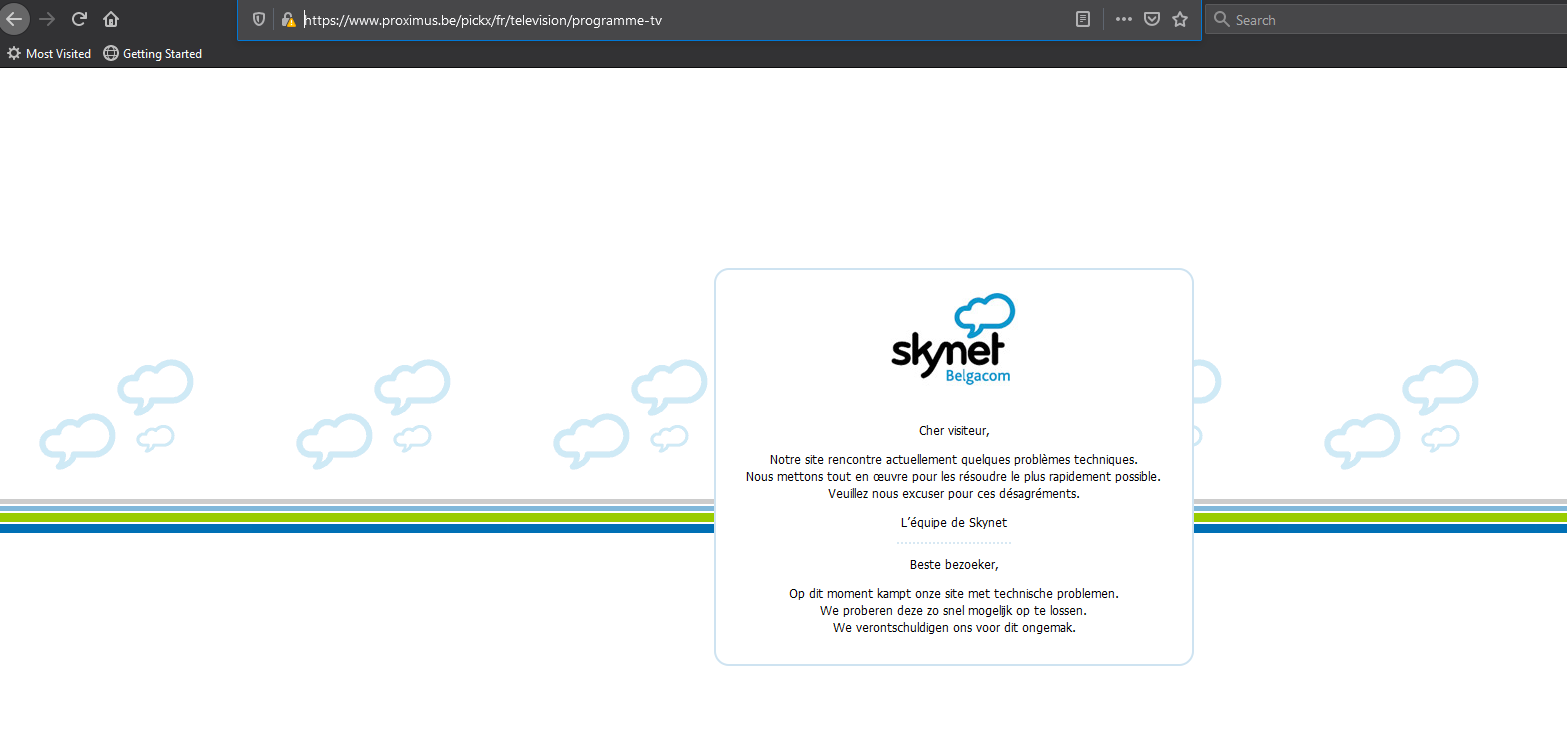Toggle reader view for this page

pyautogui.click(x=1083, y=19)
